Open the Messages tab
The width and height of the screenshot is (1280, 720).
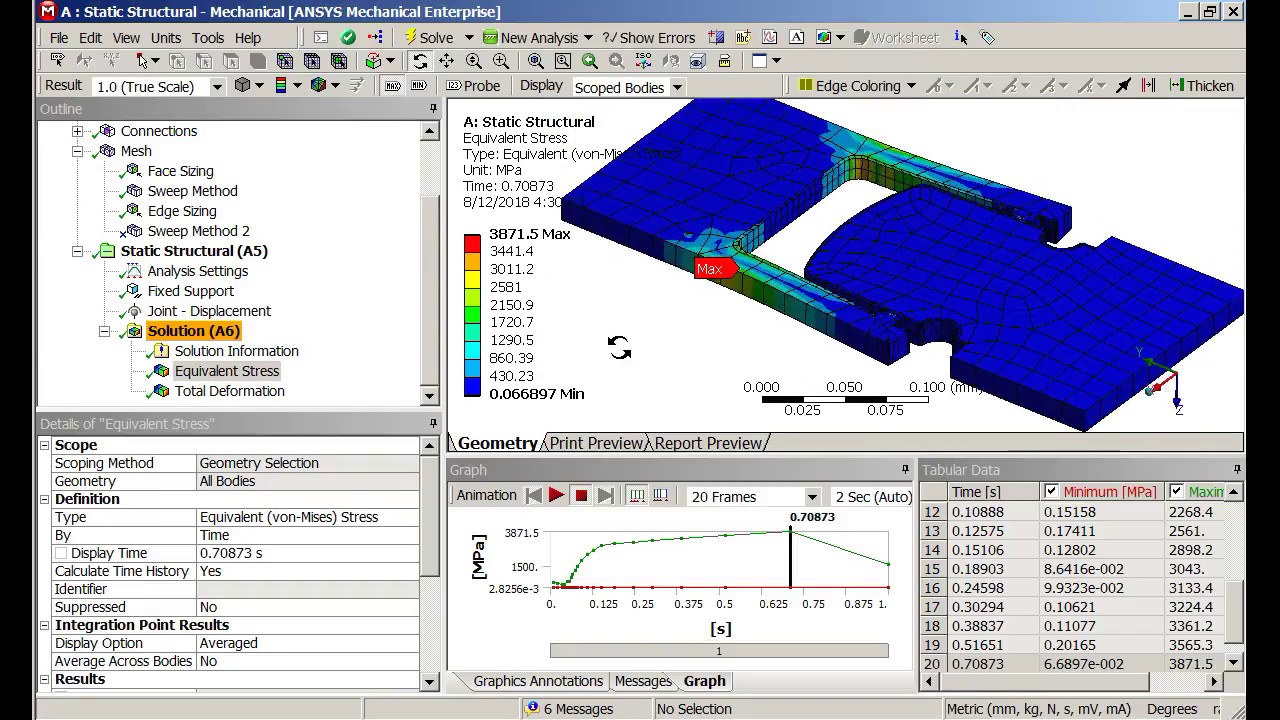pos(642,681)
